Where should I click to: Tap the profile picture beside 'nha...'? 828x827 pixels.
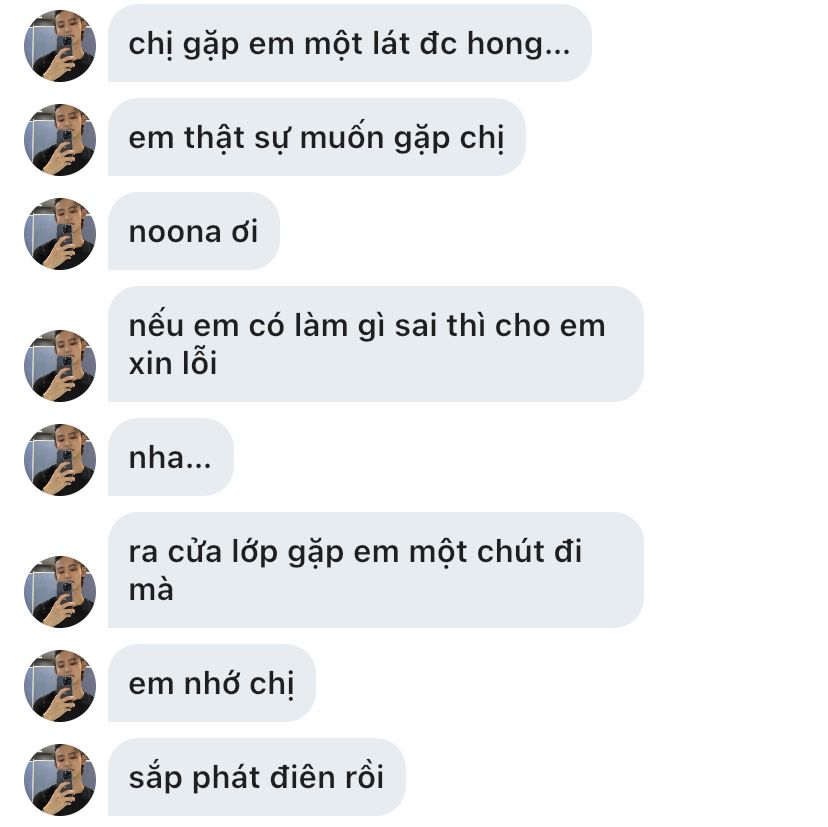click(x=60, y=460)
